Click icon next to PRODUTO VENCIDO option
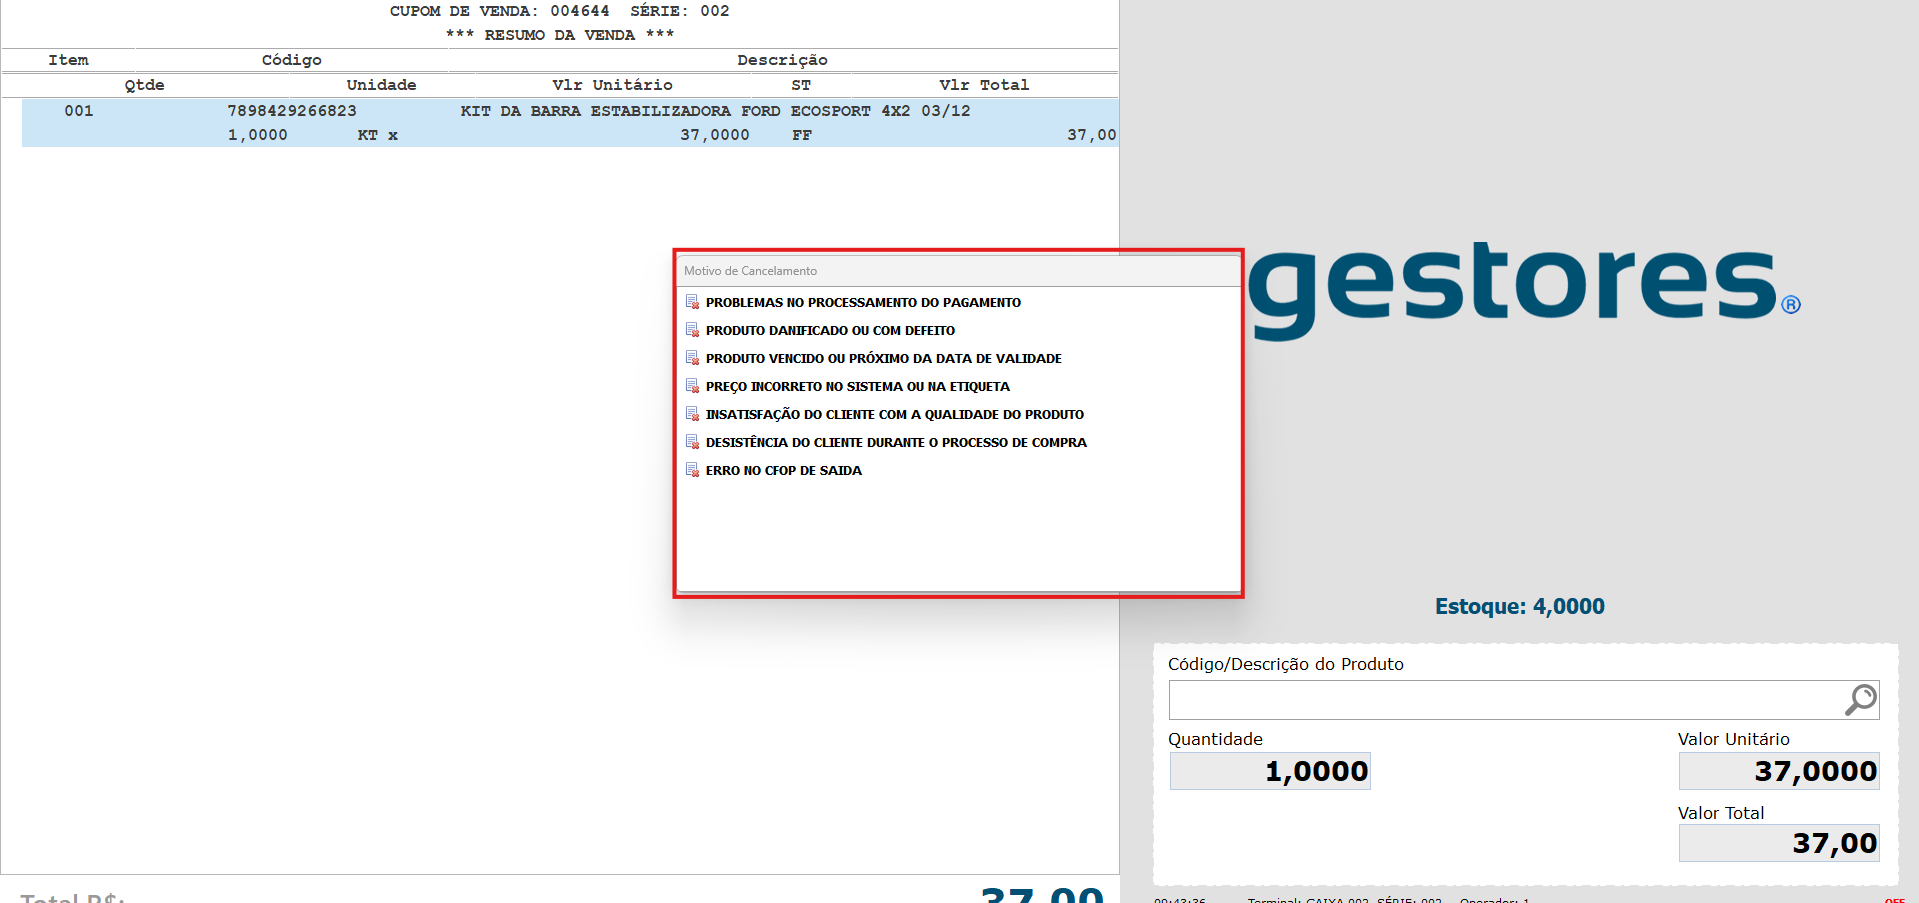The image size is (1919, 903). pyautogui.click(x=692, y=358)
